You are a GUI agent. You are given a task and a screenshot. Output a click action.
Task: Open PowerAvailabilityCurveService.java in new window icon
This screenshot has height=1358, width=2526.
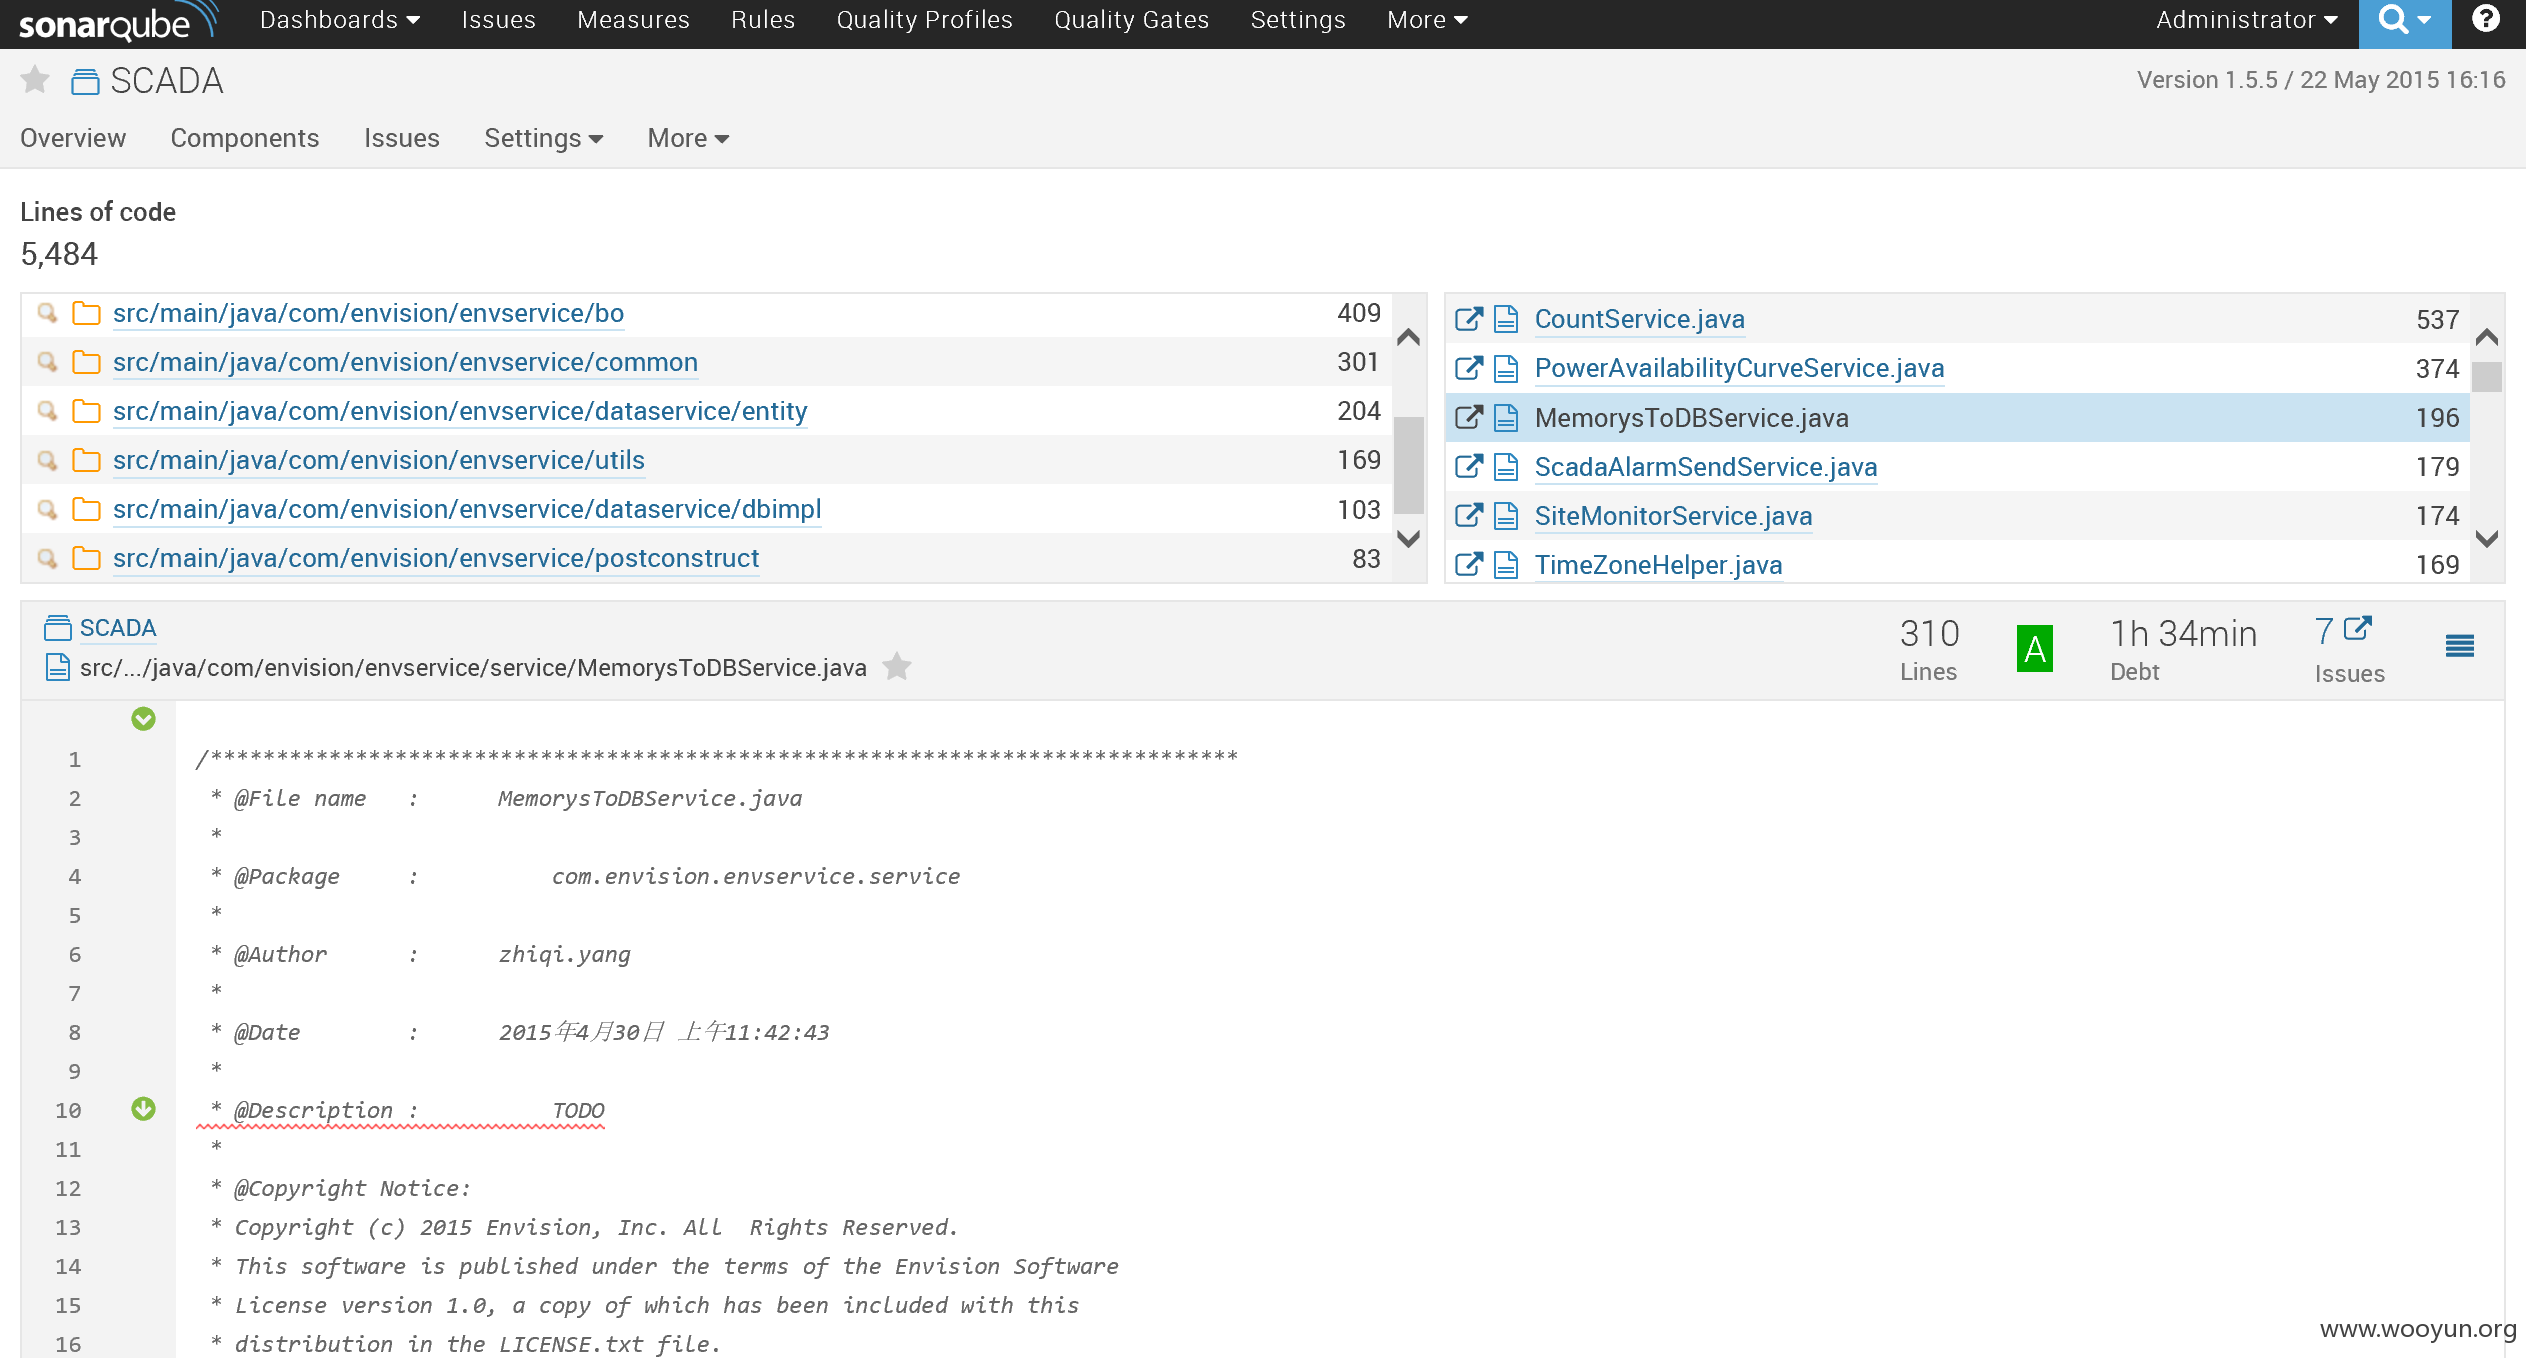tap(1469, 368)
